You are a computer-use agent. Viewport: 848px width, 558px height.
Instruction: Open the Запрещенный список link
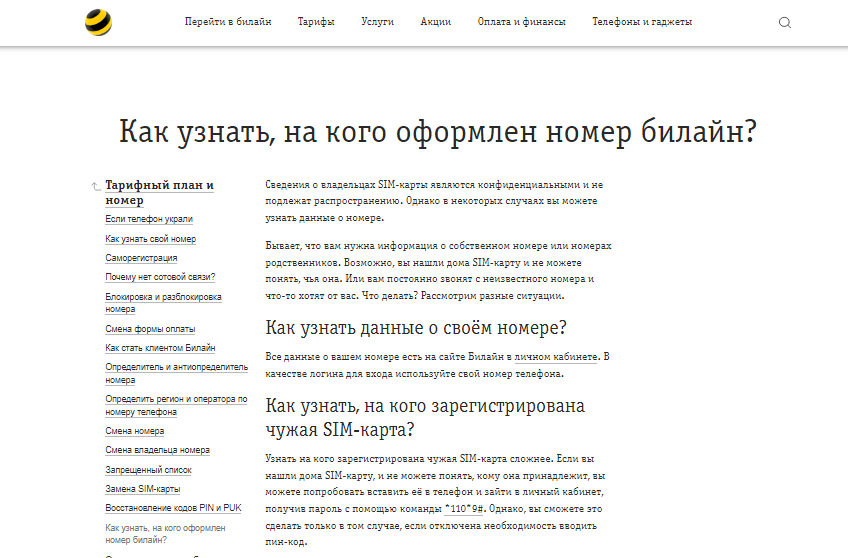pos(148,470)
